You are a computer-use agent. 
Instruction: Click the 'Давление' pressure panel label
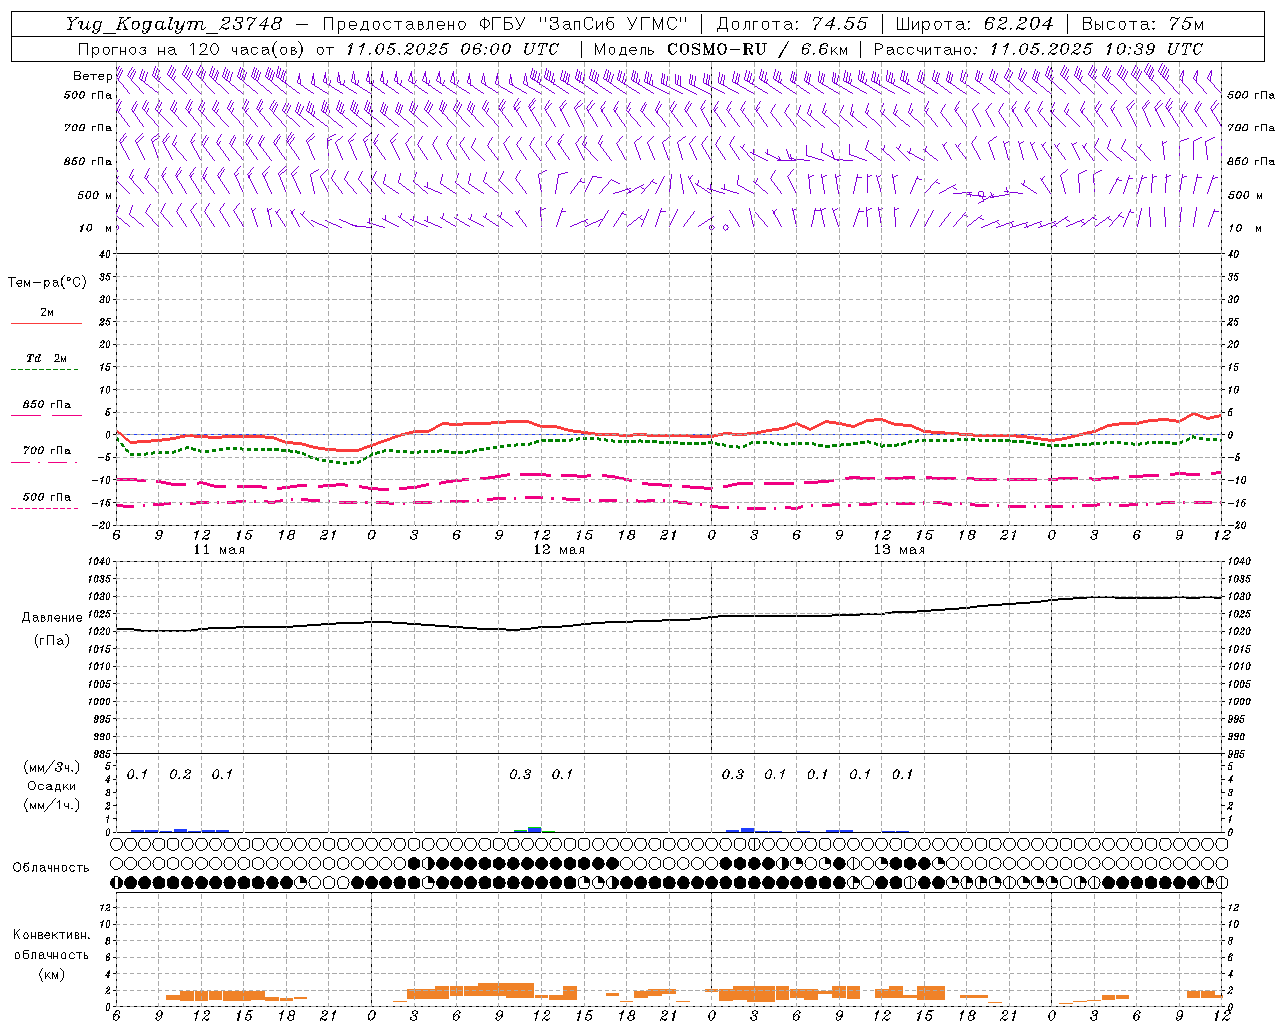point(51,618)
